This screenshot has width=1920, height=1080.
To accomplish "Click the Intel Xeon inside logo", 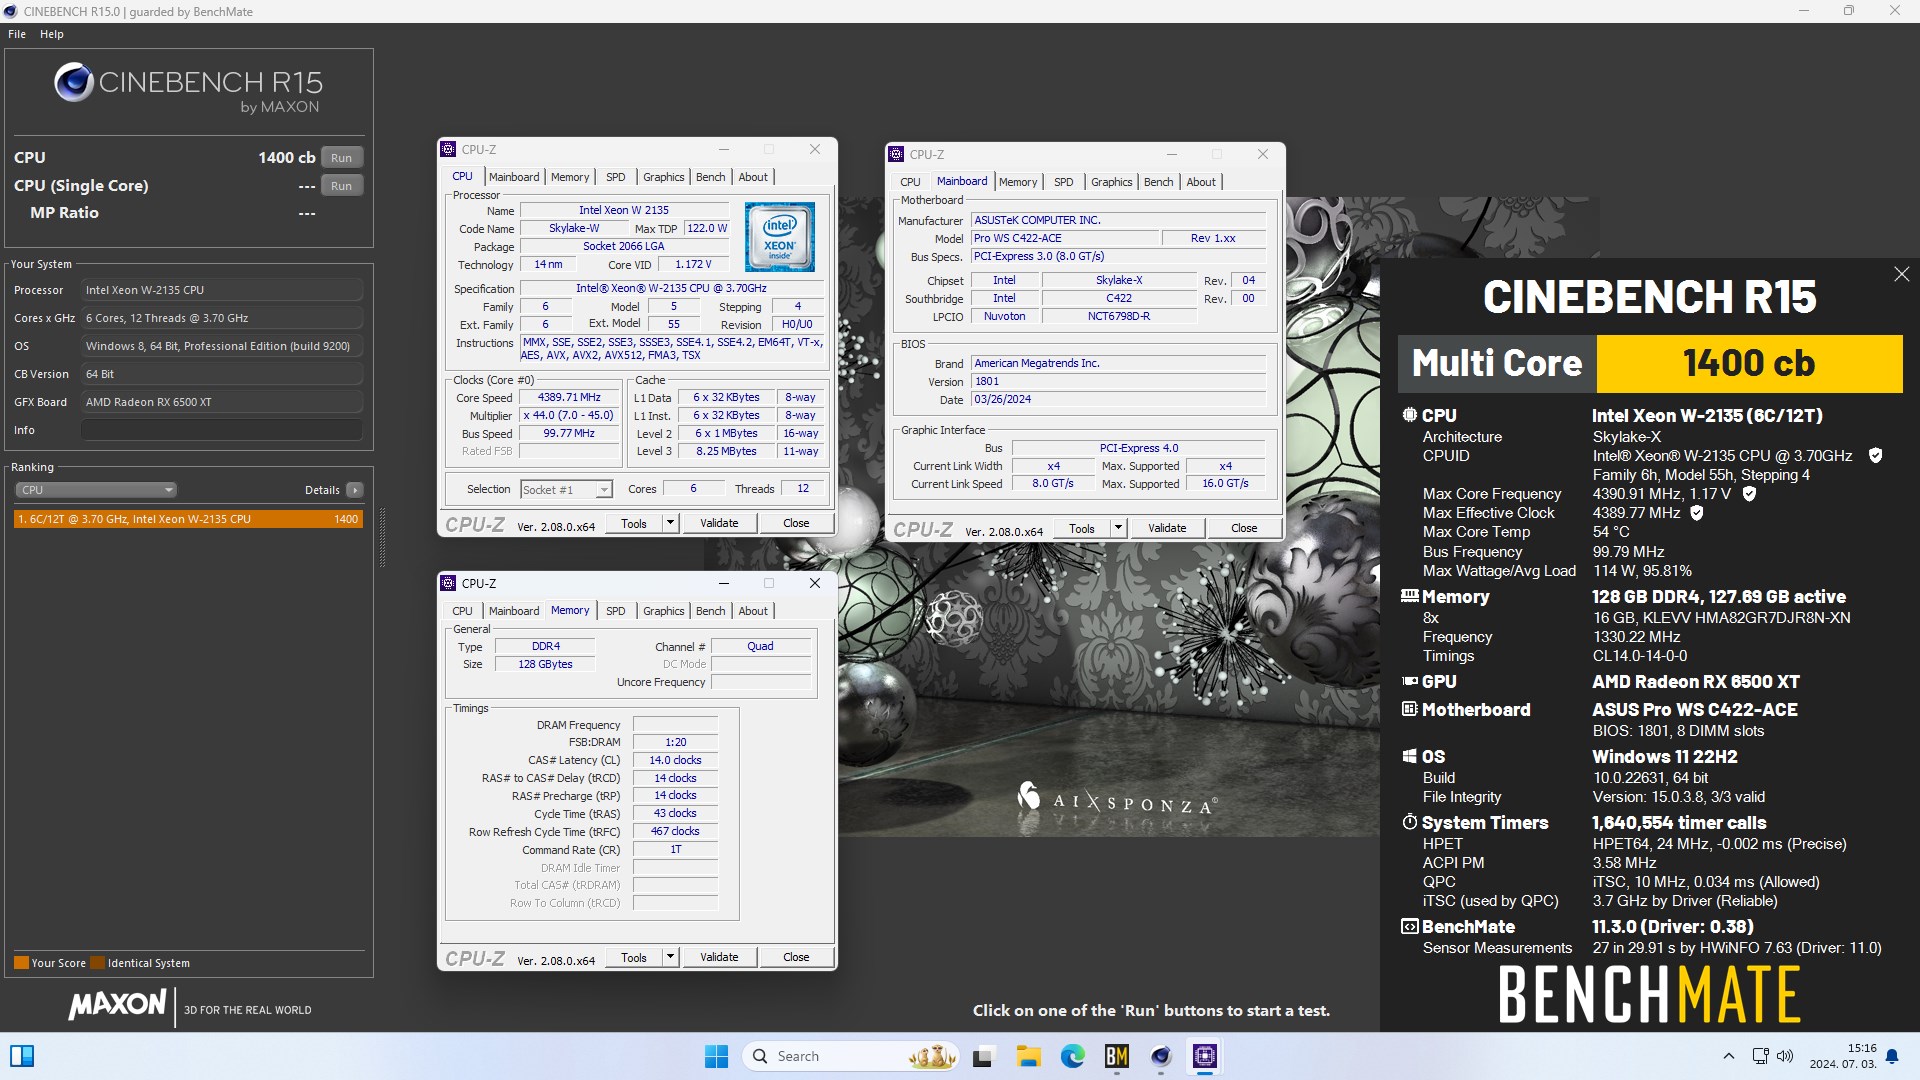I will pos(780,237).
